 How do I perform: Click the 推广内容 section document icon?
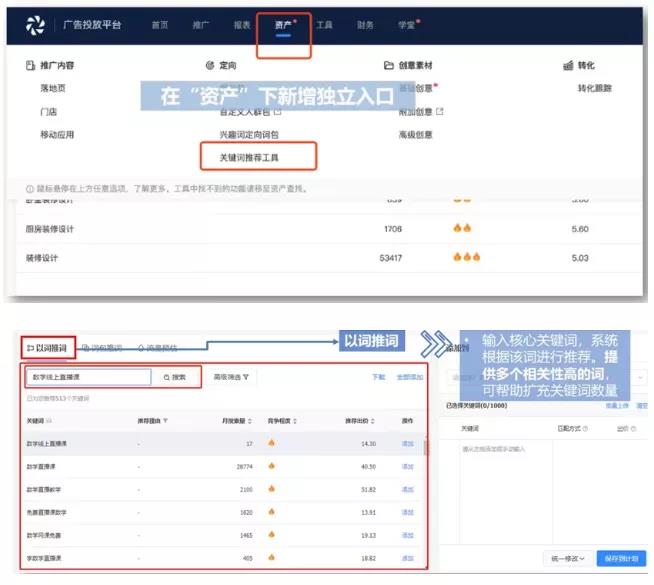point(30,65)
